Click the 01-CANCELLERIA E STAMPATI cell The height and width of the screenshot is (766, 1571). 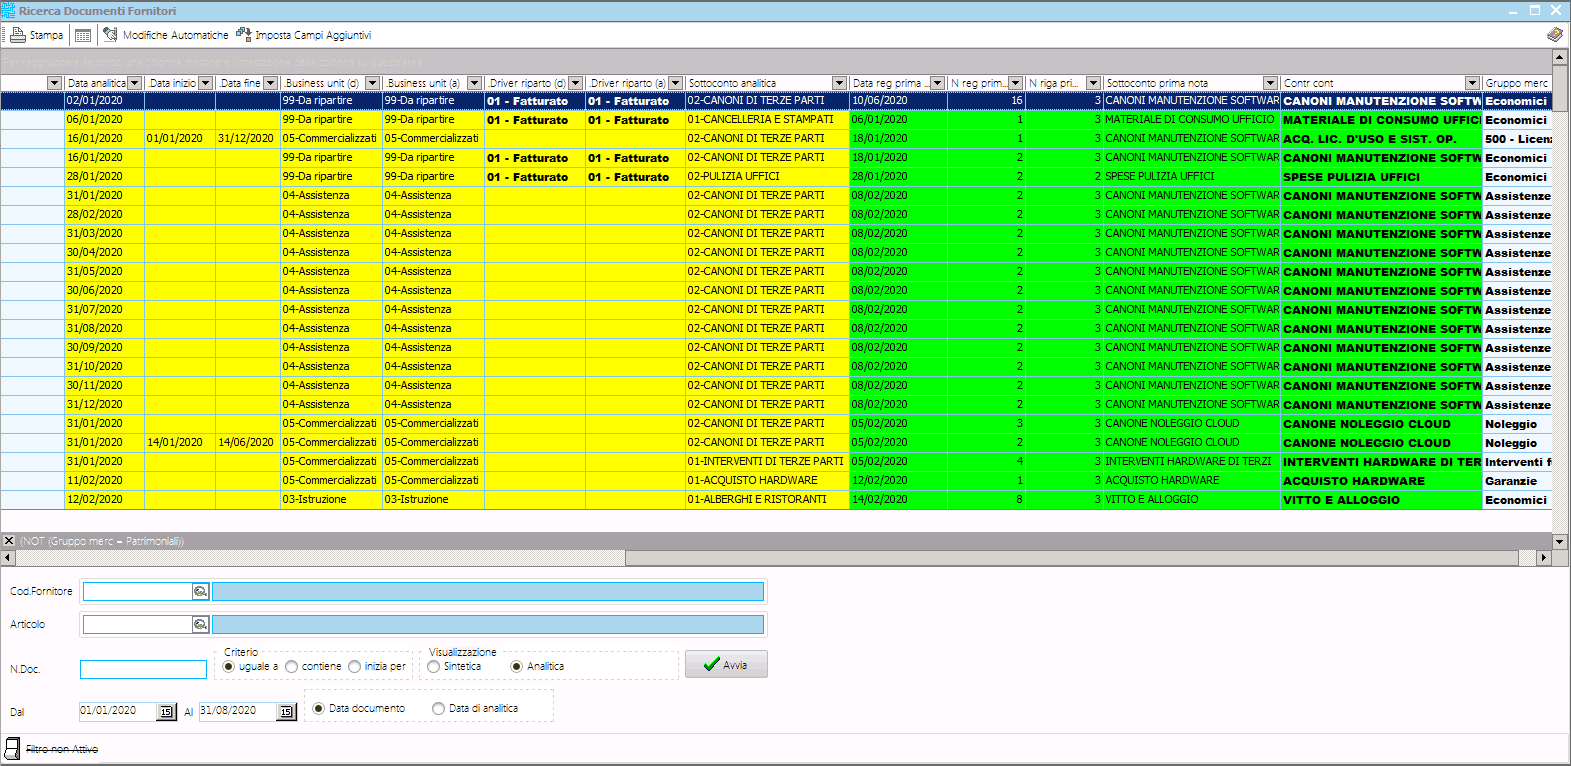coord(767,120)
